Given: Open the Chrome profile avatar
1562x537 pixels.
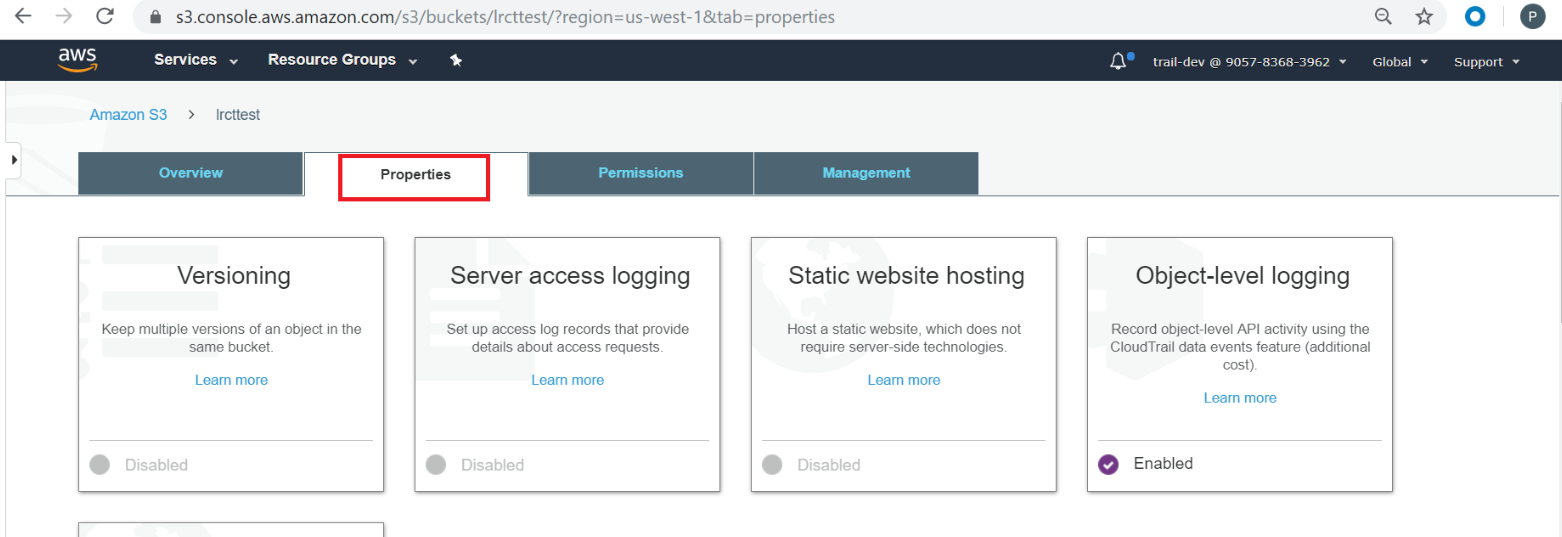Looking at the screenshot, I should point(1531,17).
